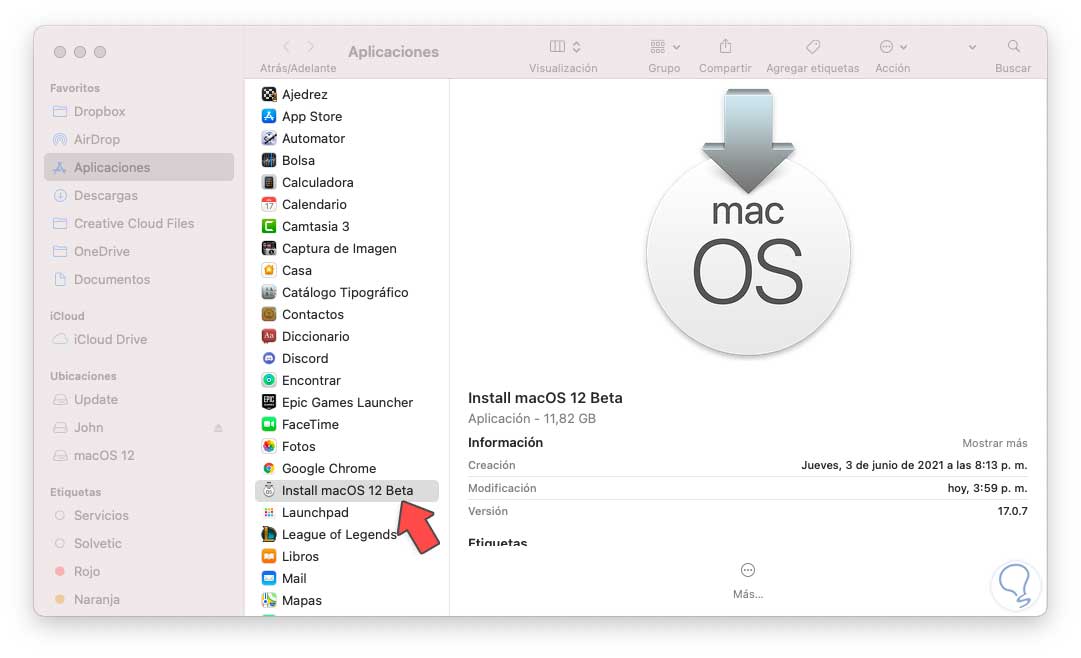1081x658 pixels.
Task: Select the Discord app icon
Action: point(269,359)
